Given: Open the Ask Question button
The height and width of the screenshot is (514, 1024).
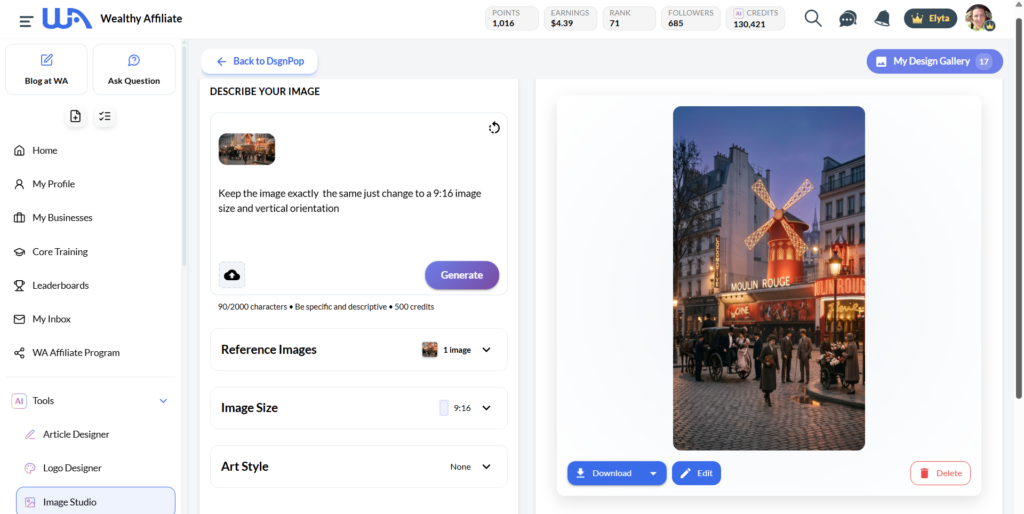Looking at the screenshot, I should [134, 69].
